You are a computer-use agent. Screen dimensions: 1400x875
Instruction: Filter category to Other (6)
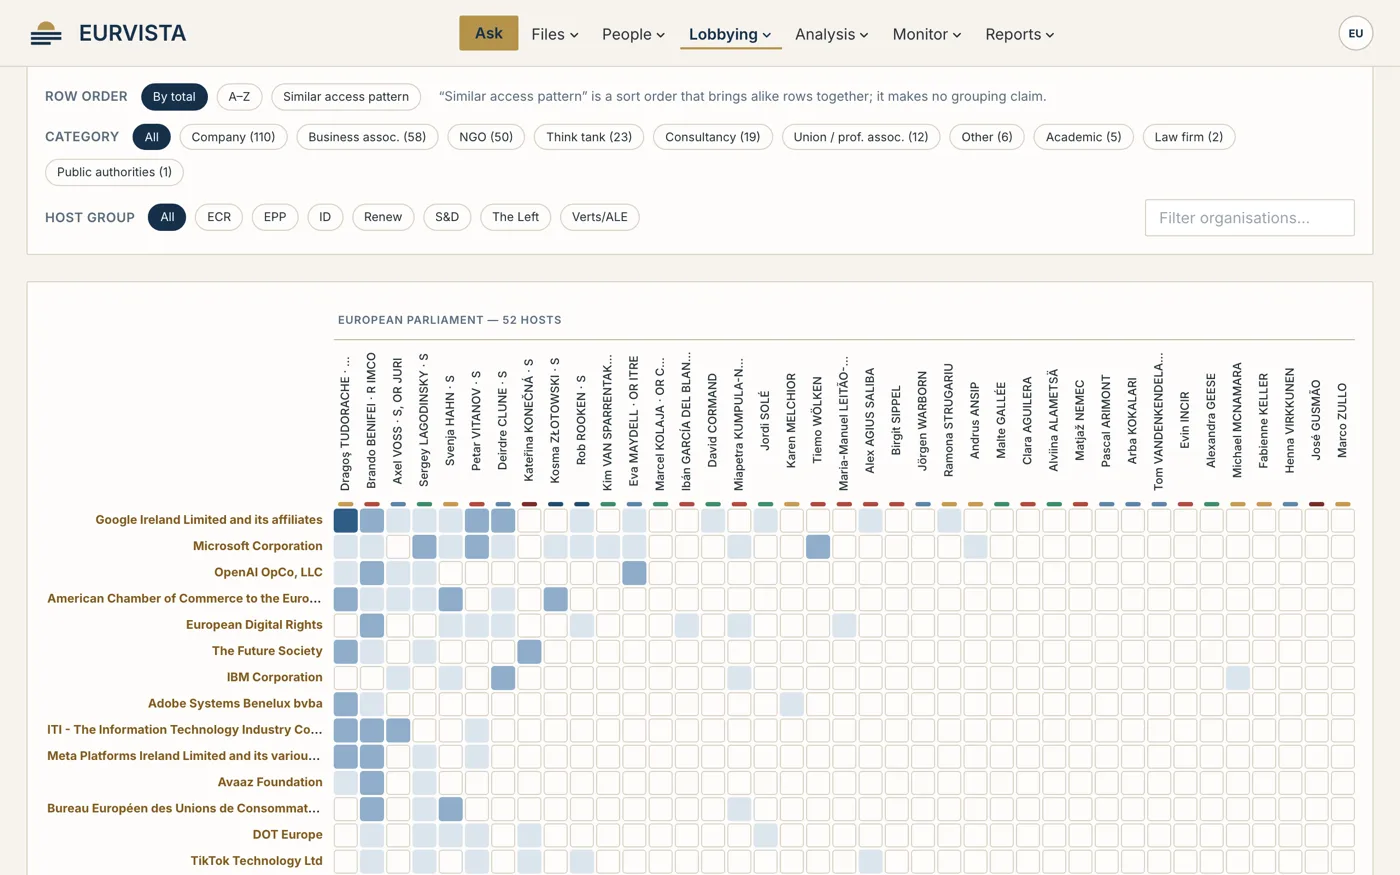987,137
